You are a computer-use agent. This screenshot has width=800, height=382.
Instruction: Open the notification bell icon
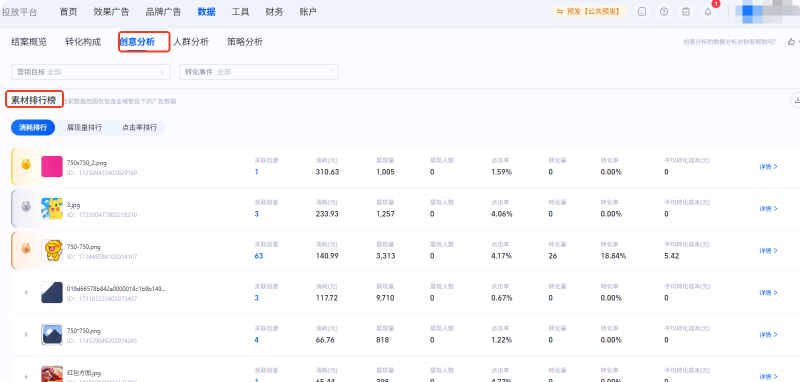(x=708, y=12)
